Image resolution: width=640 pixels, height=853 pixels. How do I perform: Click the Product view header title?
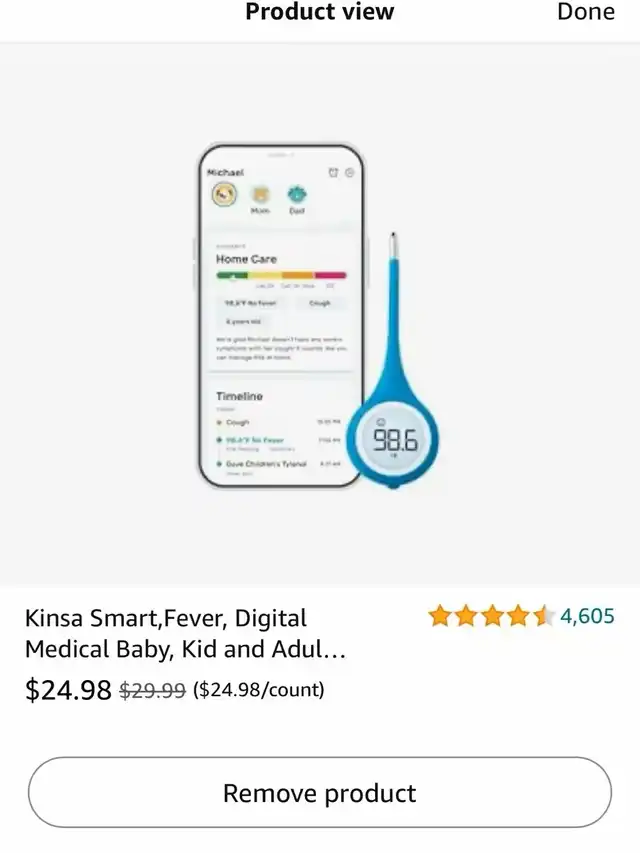coord(319,12)
